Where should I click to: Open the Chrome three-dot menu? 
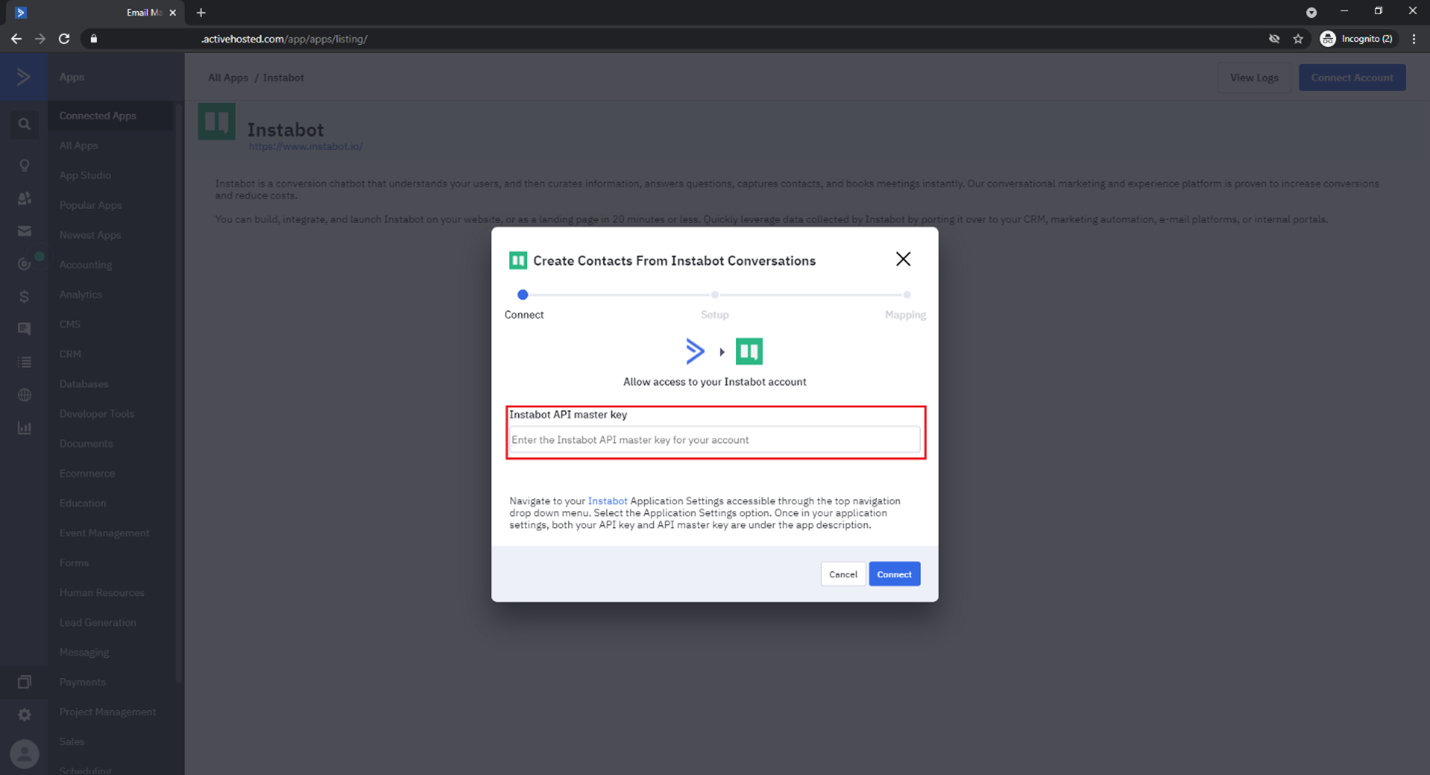point(1414,39)
